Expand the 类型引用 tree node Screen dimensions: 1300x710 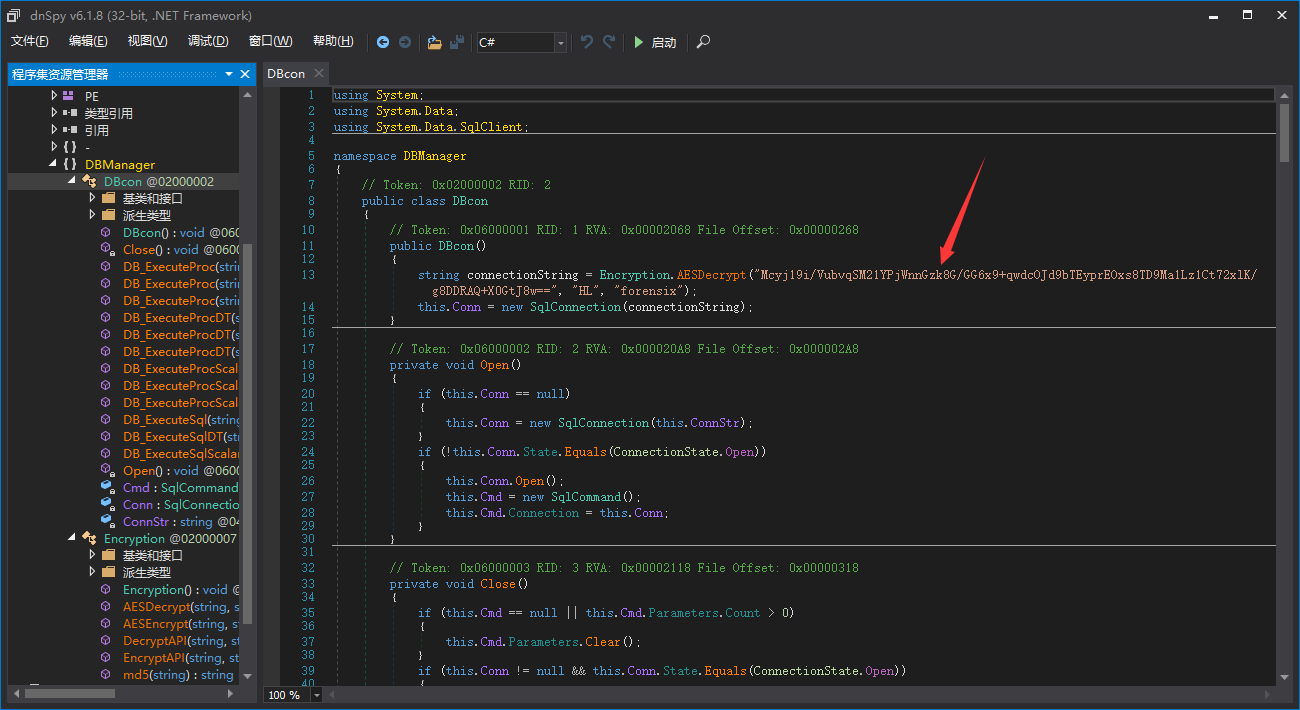click(x=54, y=113)
